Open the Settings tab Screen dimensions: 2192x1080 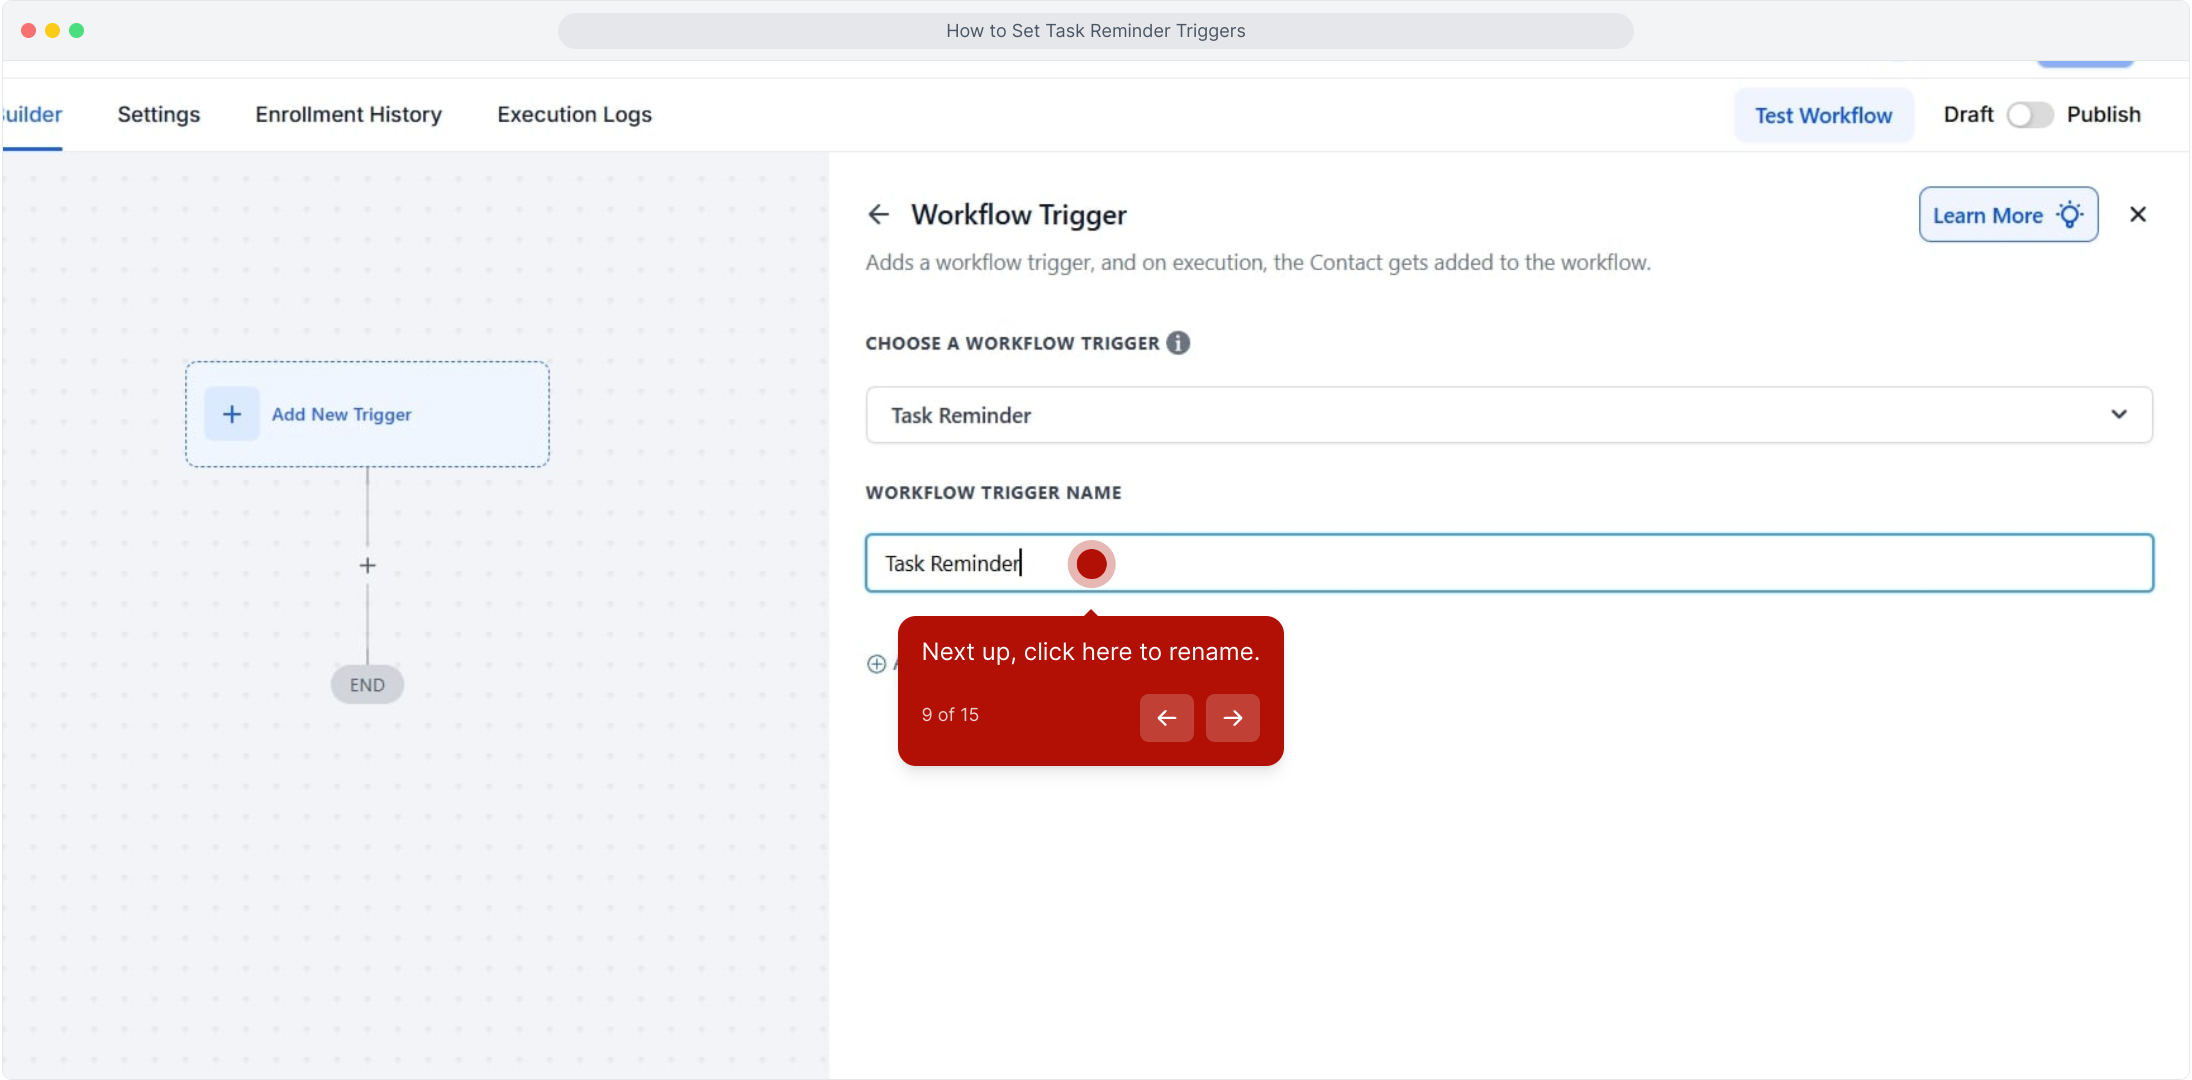[158, 115]
